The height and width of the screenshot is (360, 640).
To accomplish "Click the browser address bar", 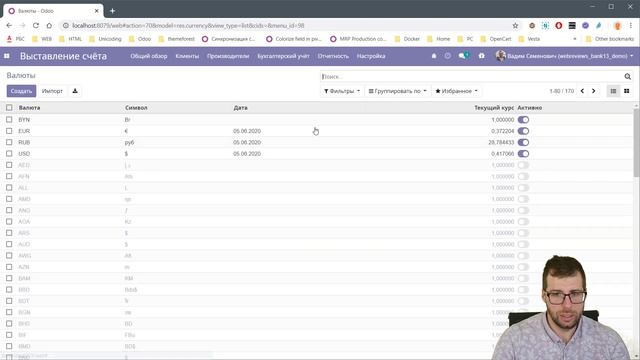I will click(x=286, y=25).
